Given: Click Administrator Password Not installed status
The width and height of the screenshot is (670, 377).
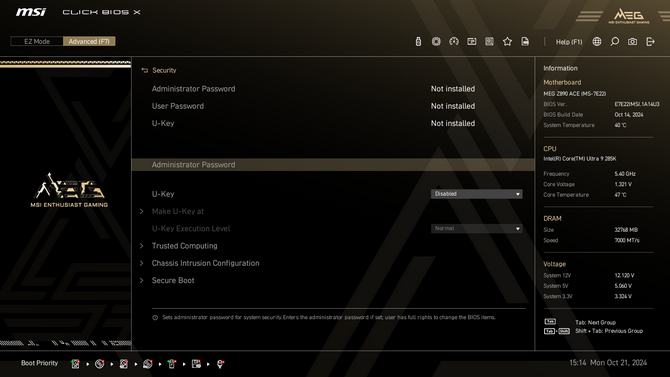Looking at the screenshot, I should (453, 89).
